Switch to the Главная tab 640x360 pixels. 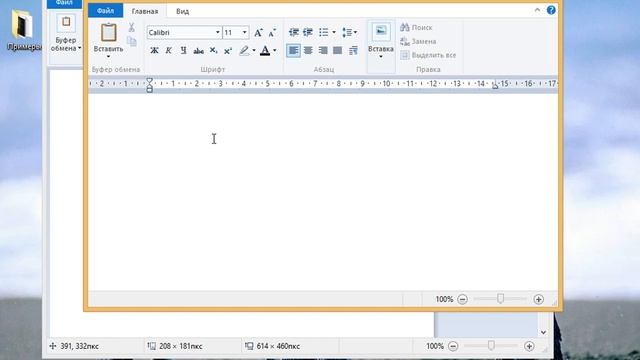(x=145, y=11)
